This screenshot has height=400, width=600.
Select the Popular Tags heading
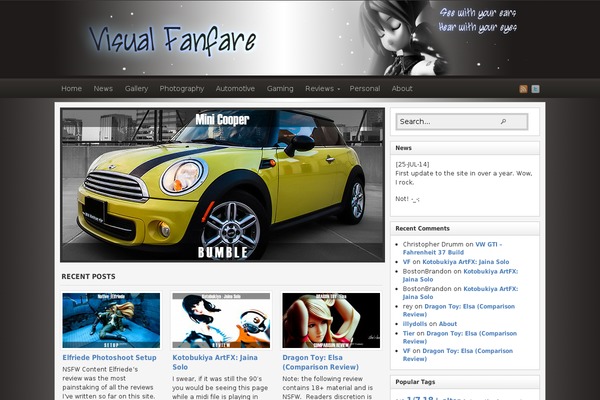pos(415,382)
